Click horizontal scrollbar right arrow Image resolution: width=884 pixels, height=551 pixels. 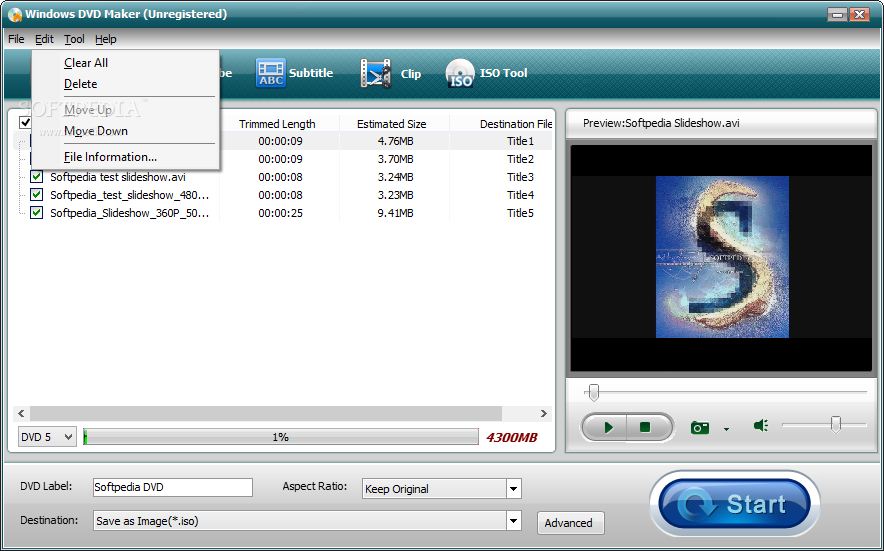[x=543, y=413]
